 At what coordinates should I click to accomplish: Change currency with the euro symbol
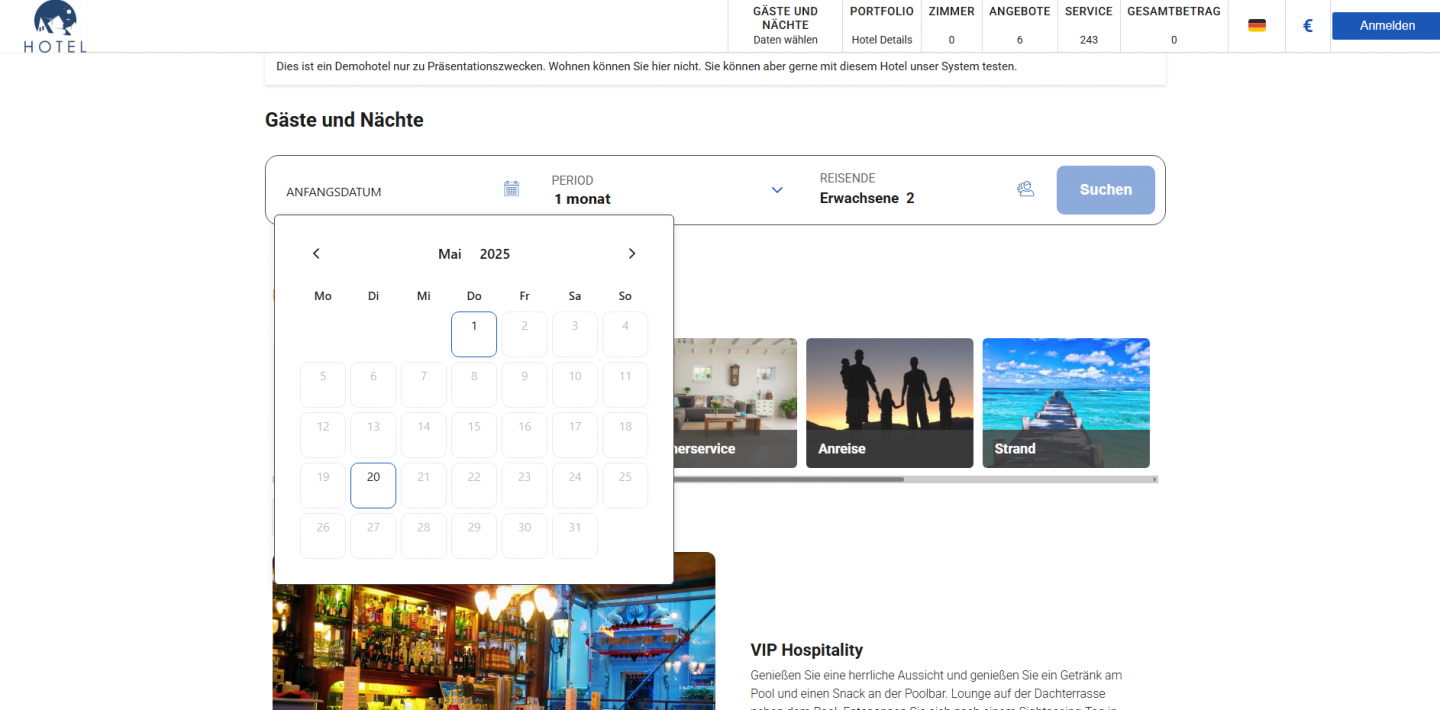click(x=1307, y=26)
